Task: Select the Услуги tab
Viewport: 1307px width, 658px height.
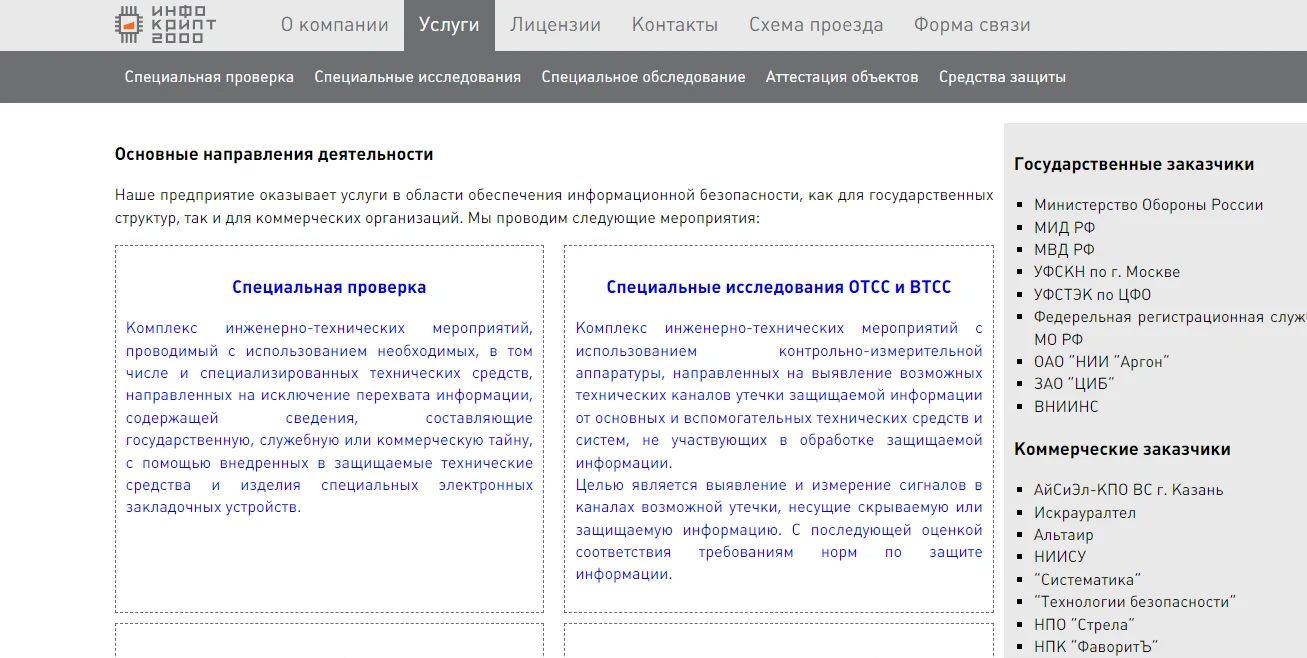Action: click(x=449, y=25)
